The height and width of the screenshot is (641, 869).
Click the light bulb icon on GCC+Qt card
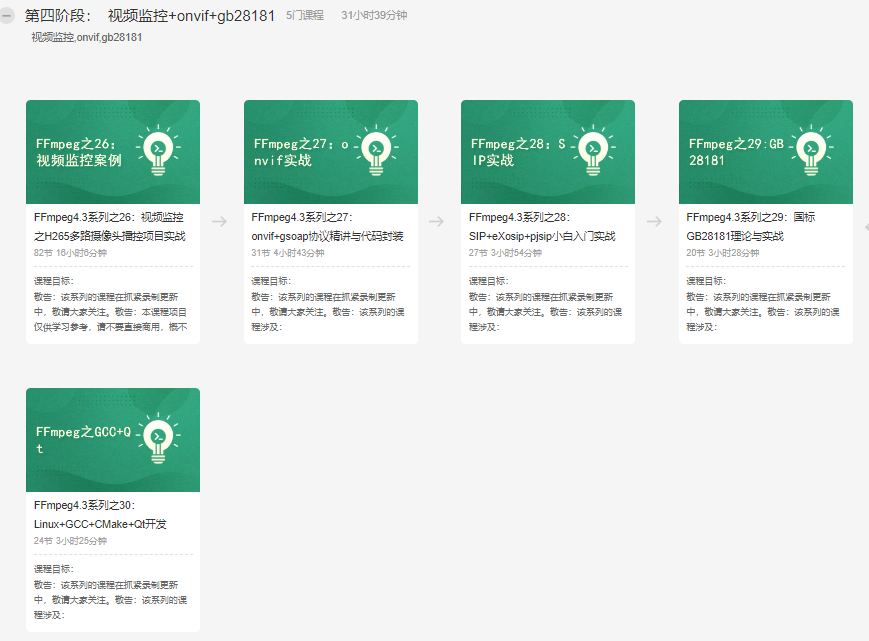[158, 436]
